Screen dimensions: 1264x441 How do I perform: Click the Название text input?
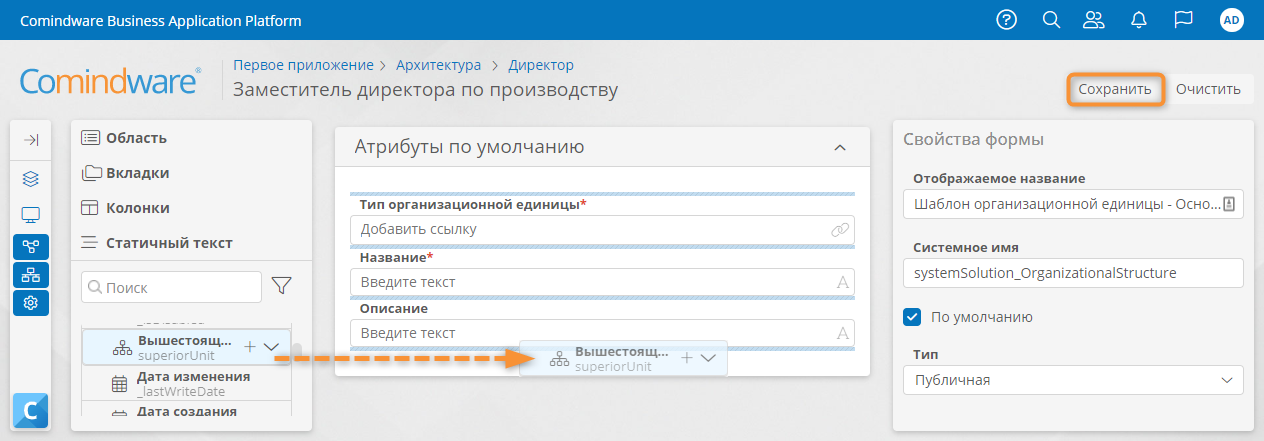(603, 283)
